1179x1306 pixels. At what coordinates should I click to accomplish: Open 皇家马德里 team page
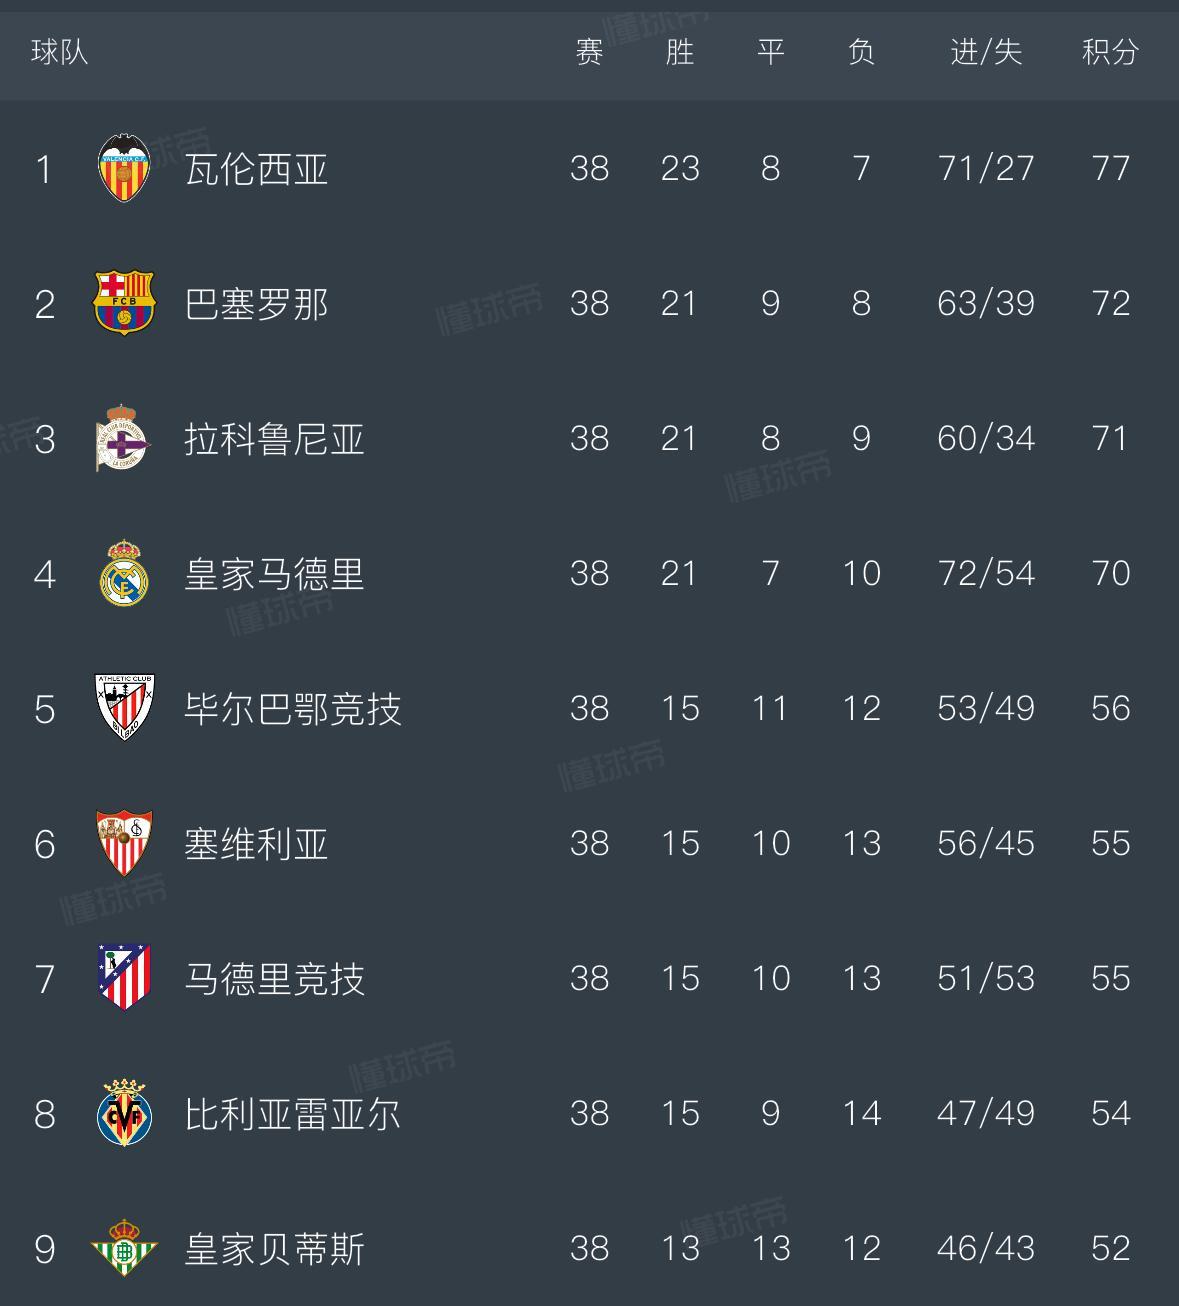(x=274, y=574)
